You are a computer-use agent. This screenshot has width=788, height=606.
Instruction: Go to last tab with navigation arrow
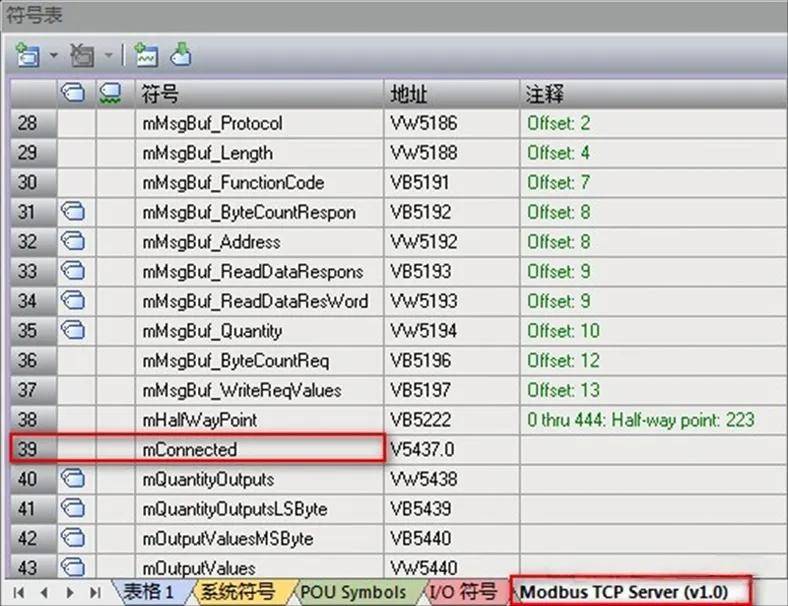click(x=95, y=592)
